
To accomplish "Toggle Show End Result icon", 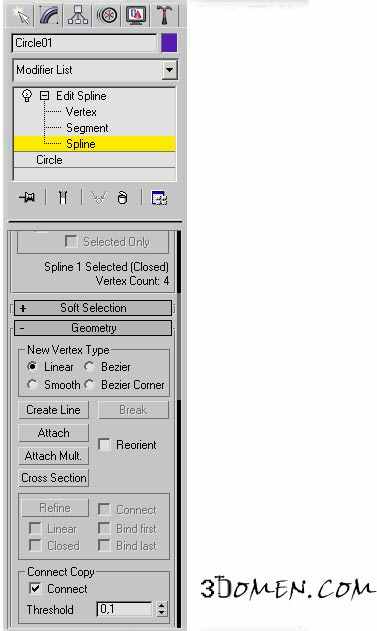I will (x=62, y=198).
